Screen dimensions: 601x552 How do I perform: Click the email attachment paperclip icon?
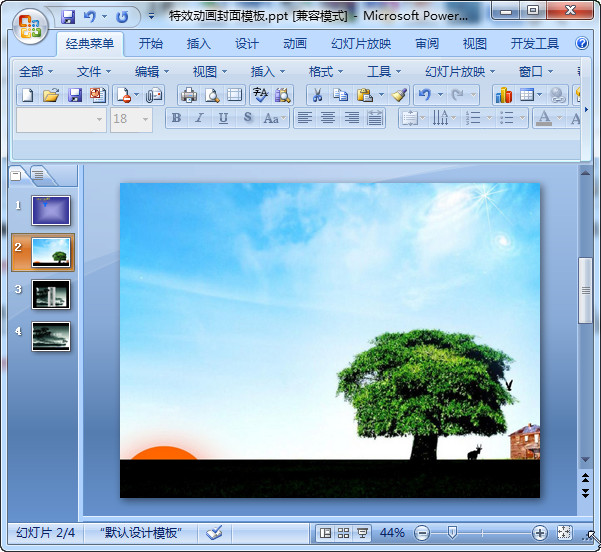tap(154, 95)
